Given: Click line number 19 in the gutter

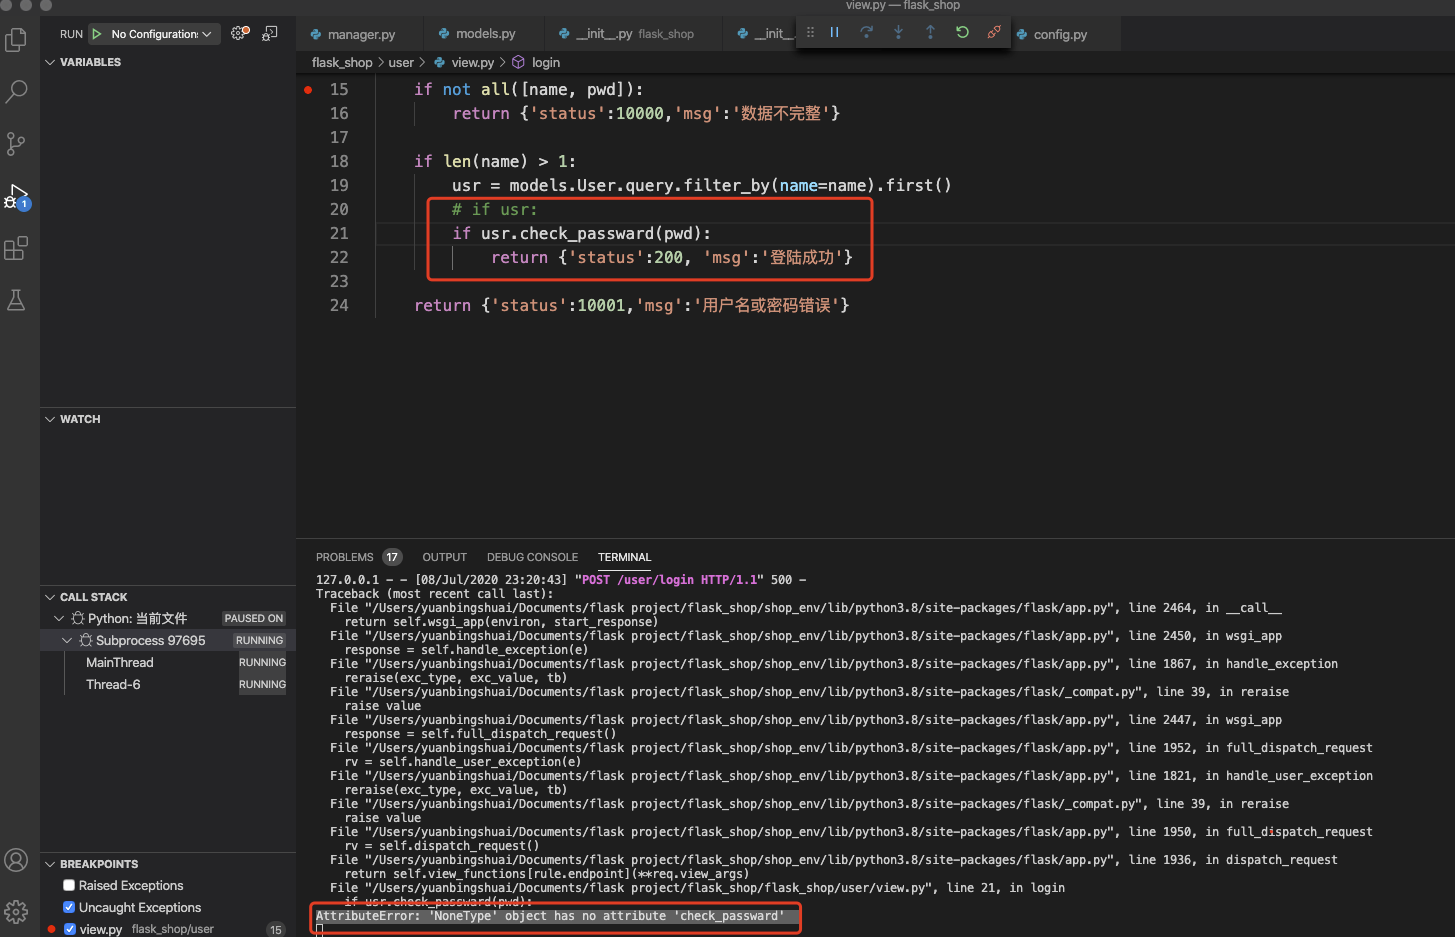Looking at the screenshot, I should (x=339, y=186).
